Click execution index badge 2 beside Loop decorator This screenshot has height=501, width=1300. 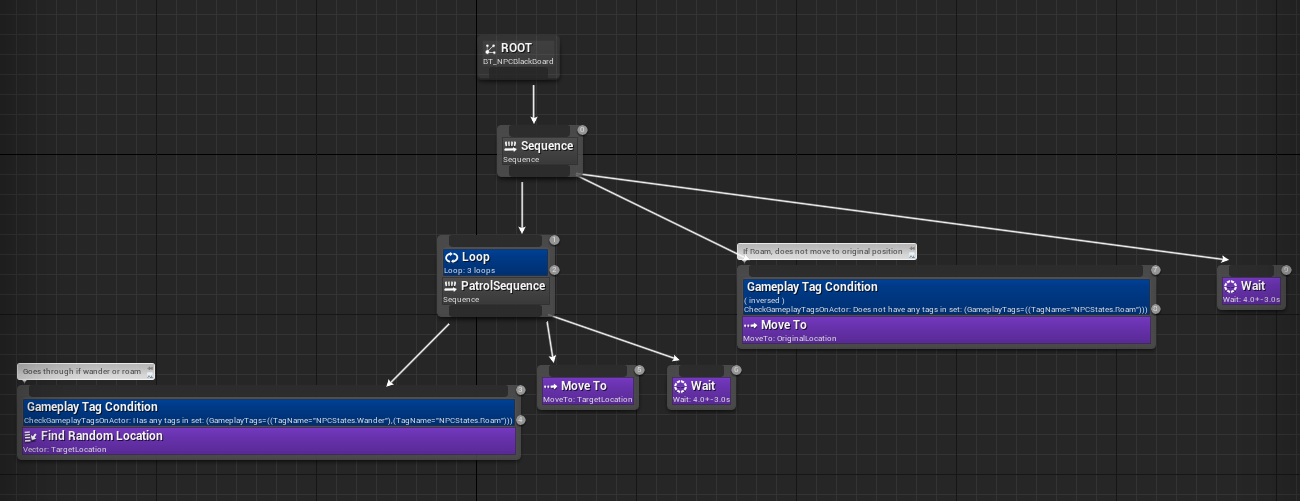coord(554,269)
